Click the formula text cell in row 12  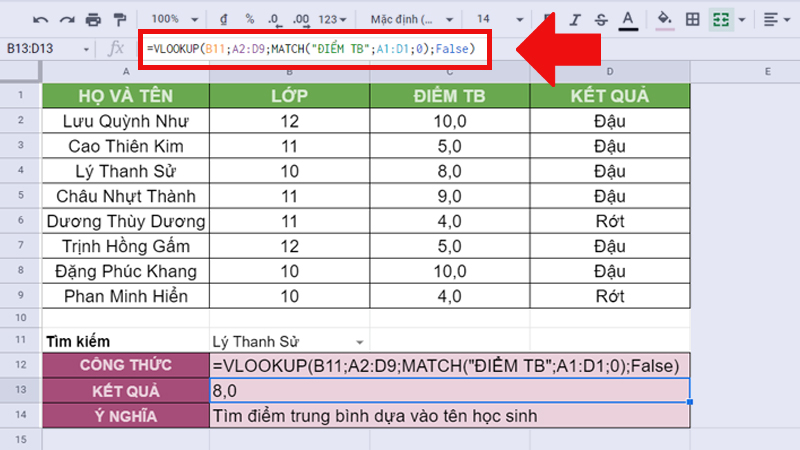[x=449, y=365]
